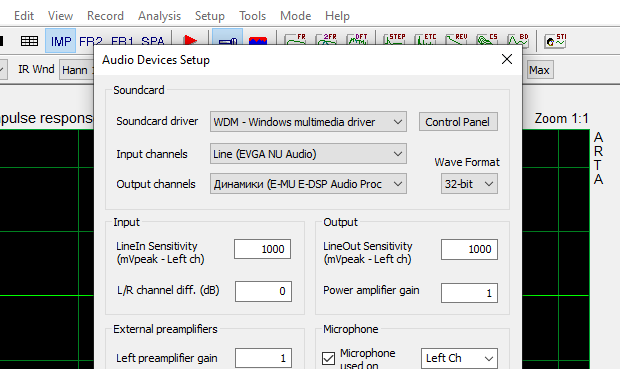Click the L/R channel diff. input field
This screenshot has width=620, height=369.
click(263, 291)
